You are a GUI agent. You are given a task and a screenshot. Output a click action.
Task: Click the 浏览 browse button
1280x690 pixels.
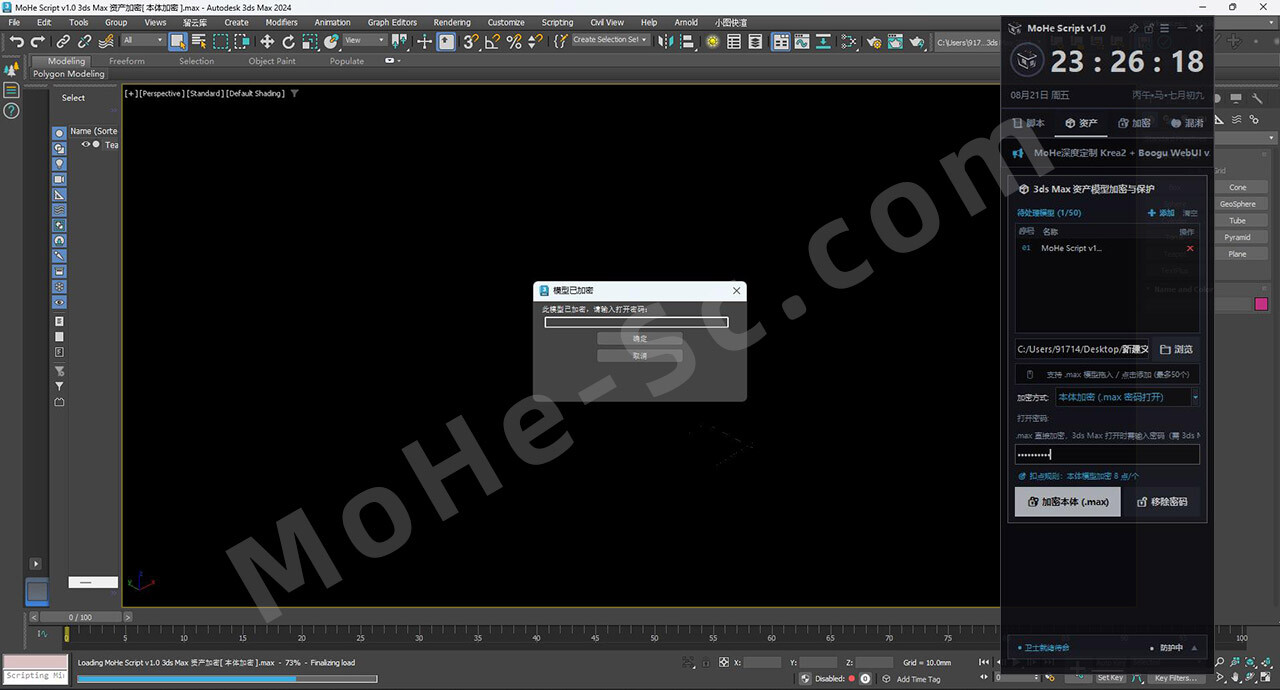(x=1176, y=349)
